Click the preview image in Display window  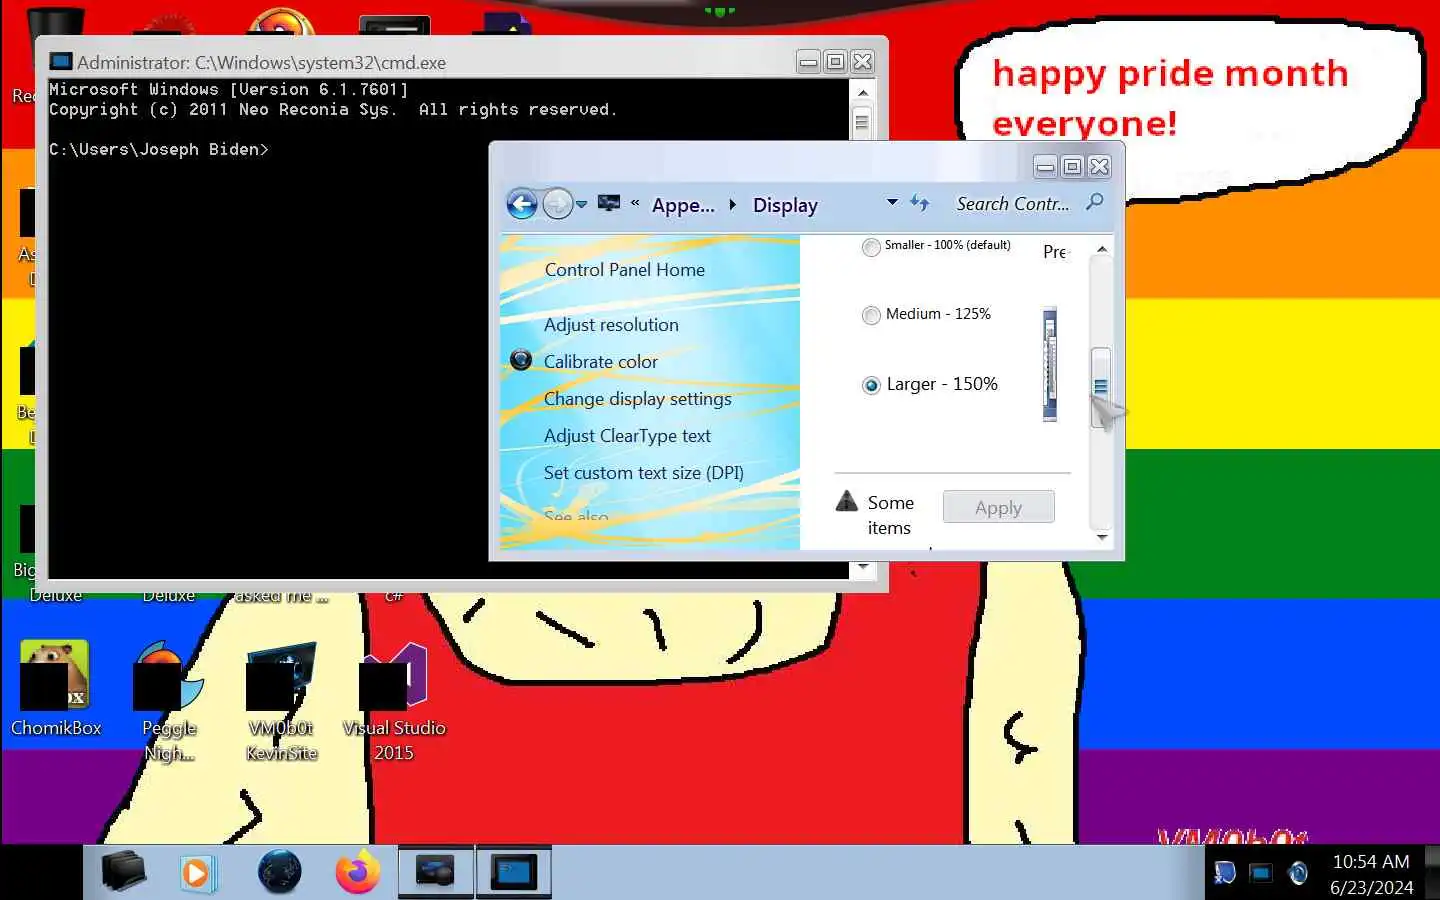[1050, 364]
